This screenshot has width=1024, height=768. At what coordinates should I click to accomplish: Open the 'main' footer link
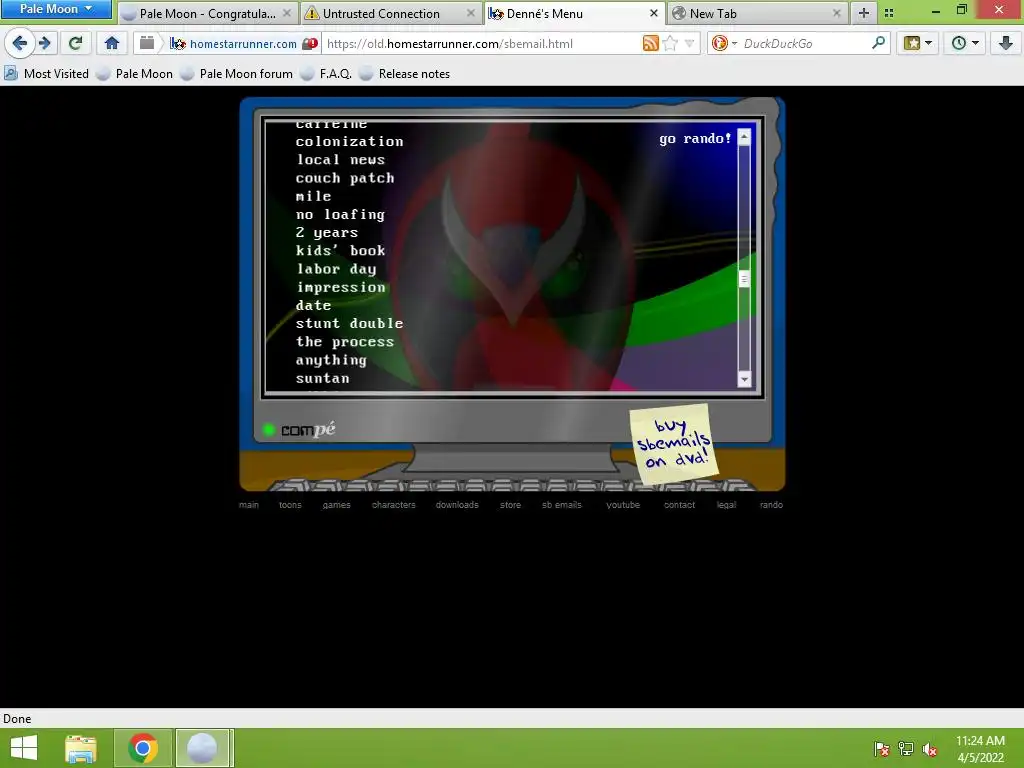click(249, 505)
